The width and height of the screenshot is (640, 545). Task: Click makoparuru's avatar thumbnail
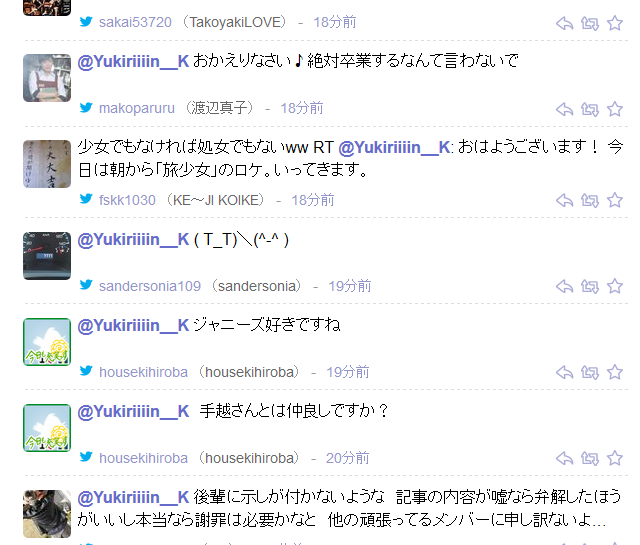47,78
